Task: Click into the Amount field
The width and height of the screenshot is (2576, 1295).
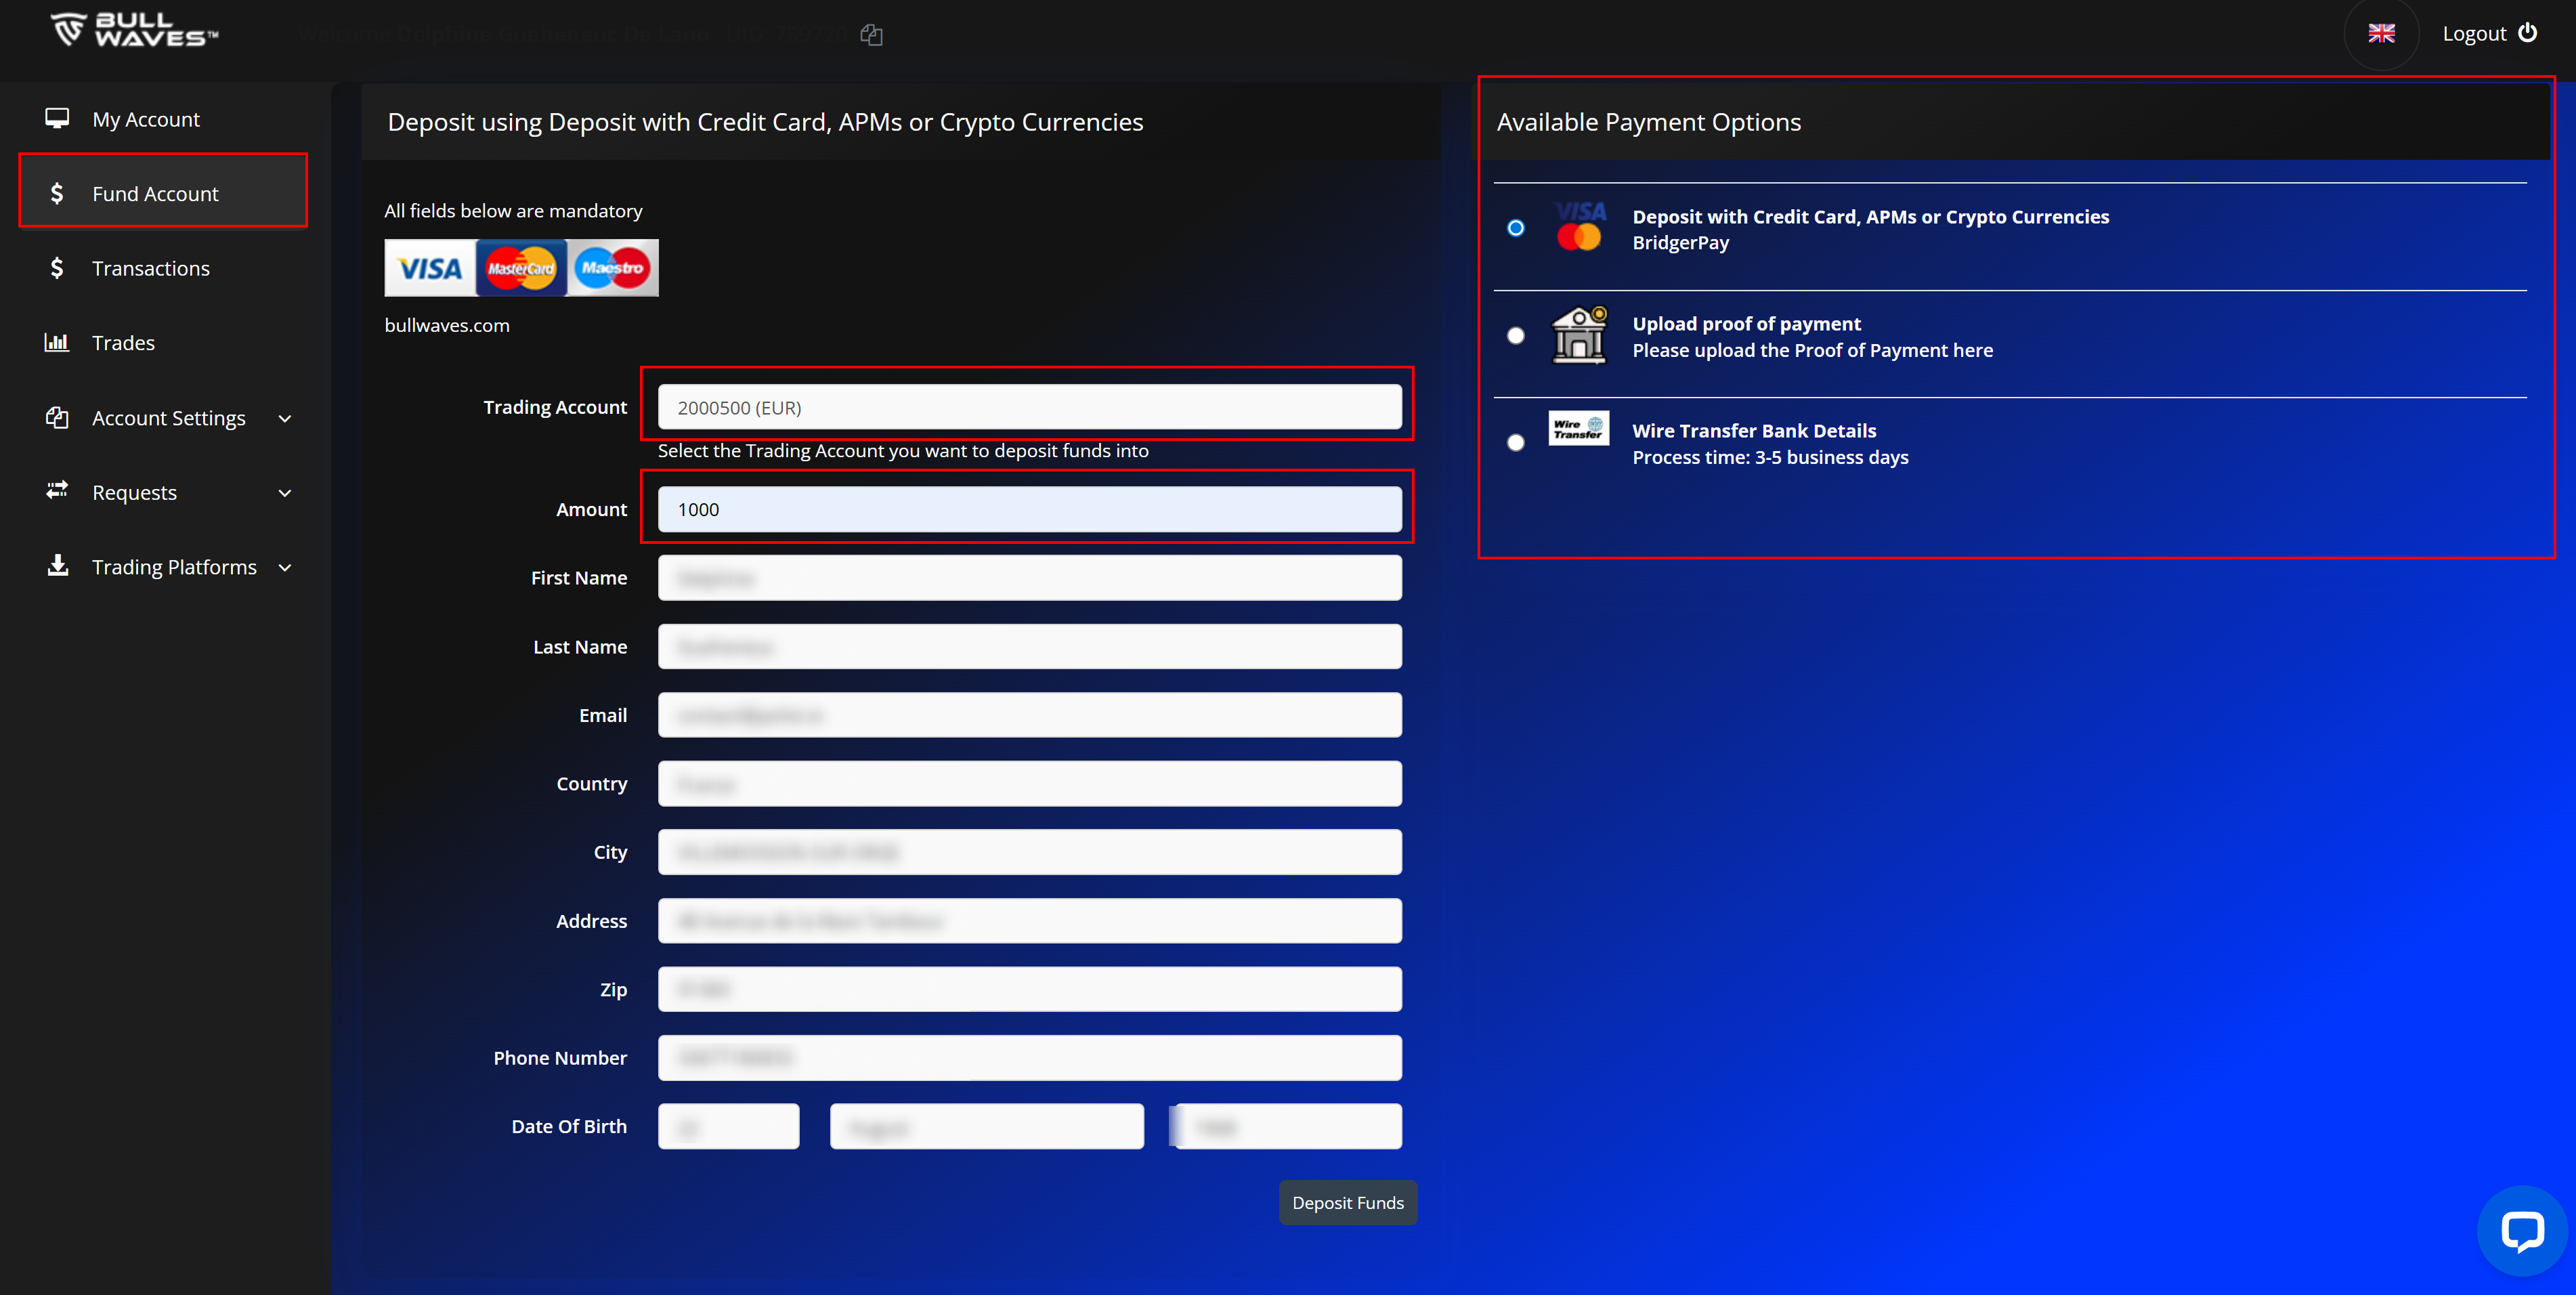Action: coord(1029,510)
